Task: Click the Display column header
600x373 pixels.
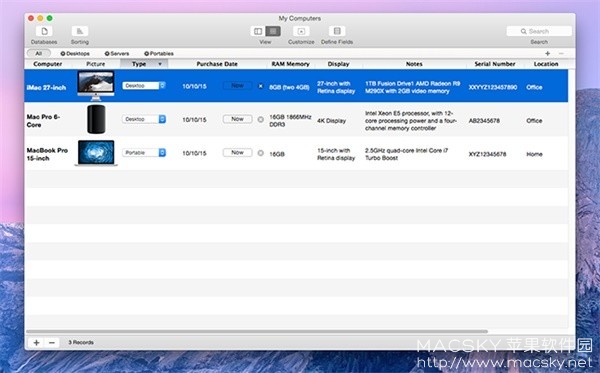Action: (x=338, y=64)
